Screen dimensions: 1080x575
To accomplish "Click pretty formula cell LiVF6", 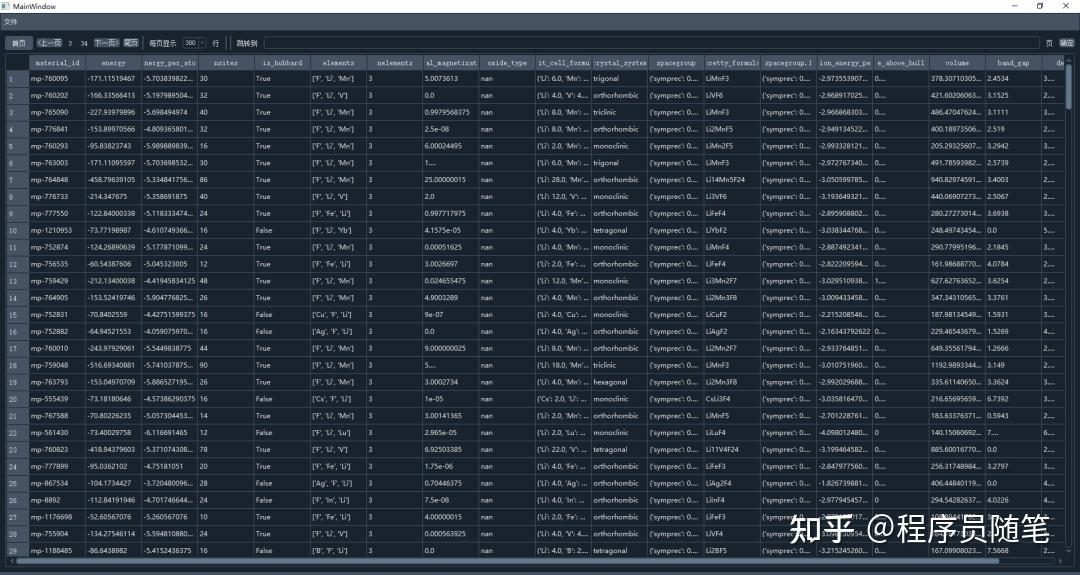I will 732,96.
